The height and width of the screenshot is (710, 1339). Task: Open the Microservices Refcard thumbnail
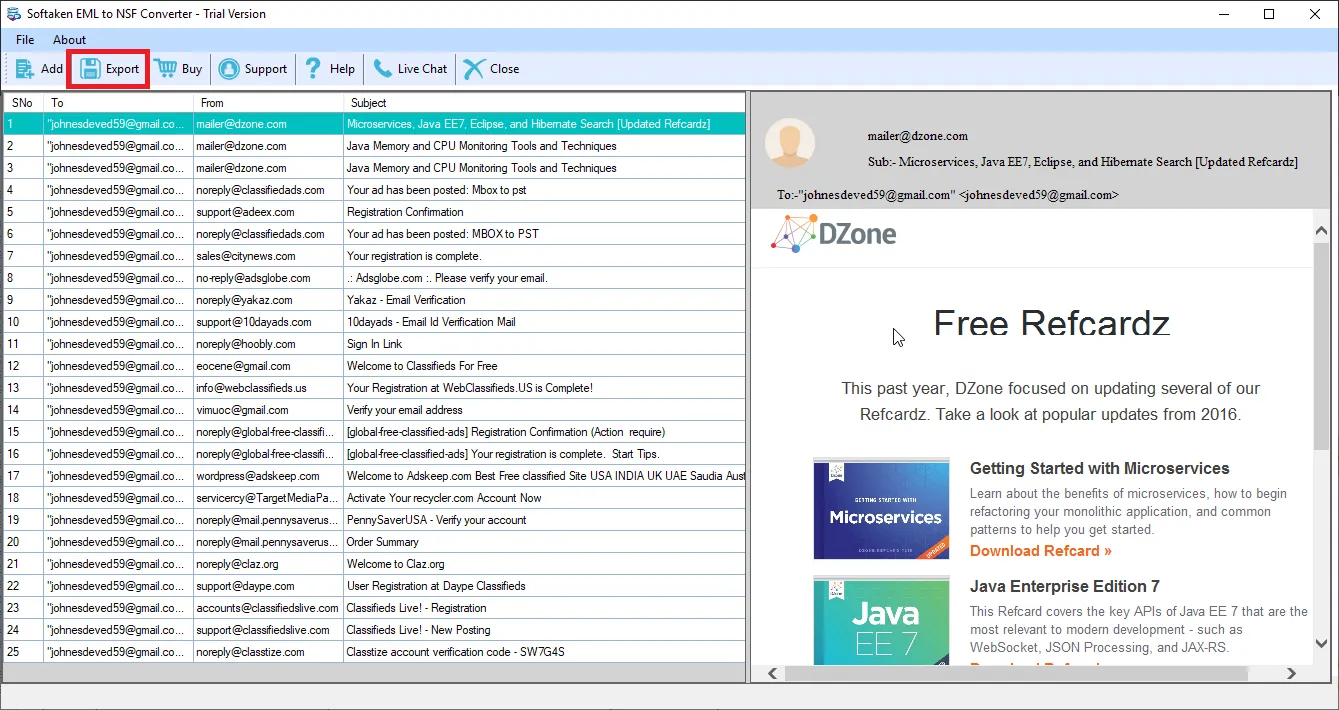(x=881, y=509)
